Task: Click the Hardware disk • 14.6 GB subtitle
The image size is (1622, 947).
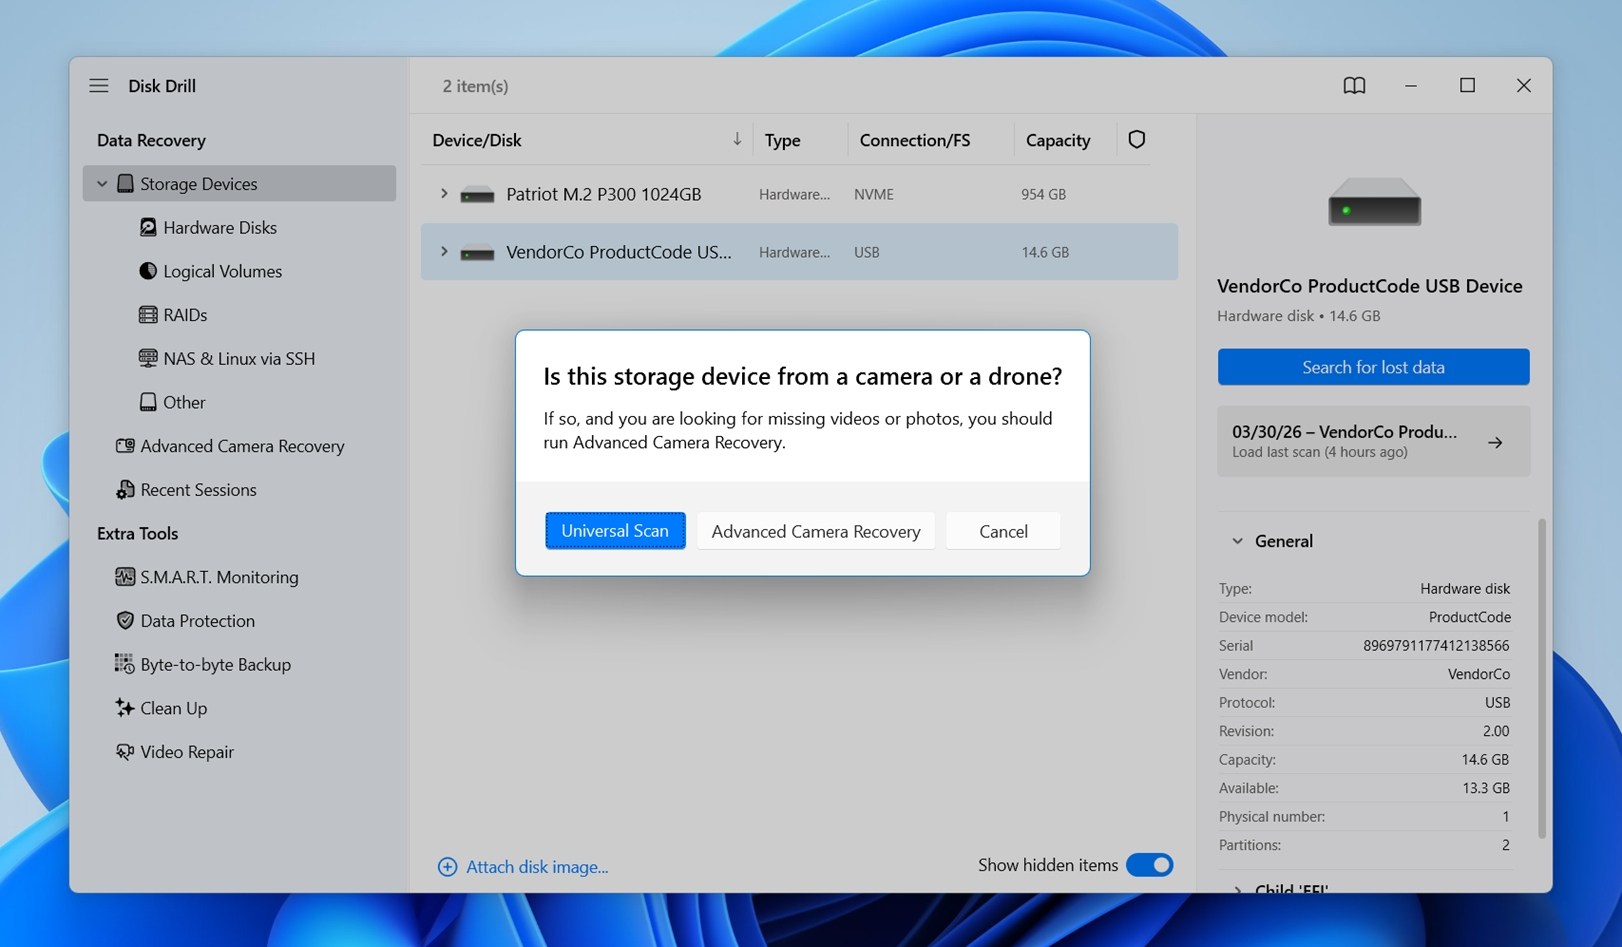Action: [1298, 316]
